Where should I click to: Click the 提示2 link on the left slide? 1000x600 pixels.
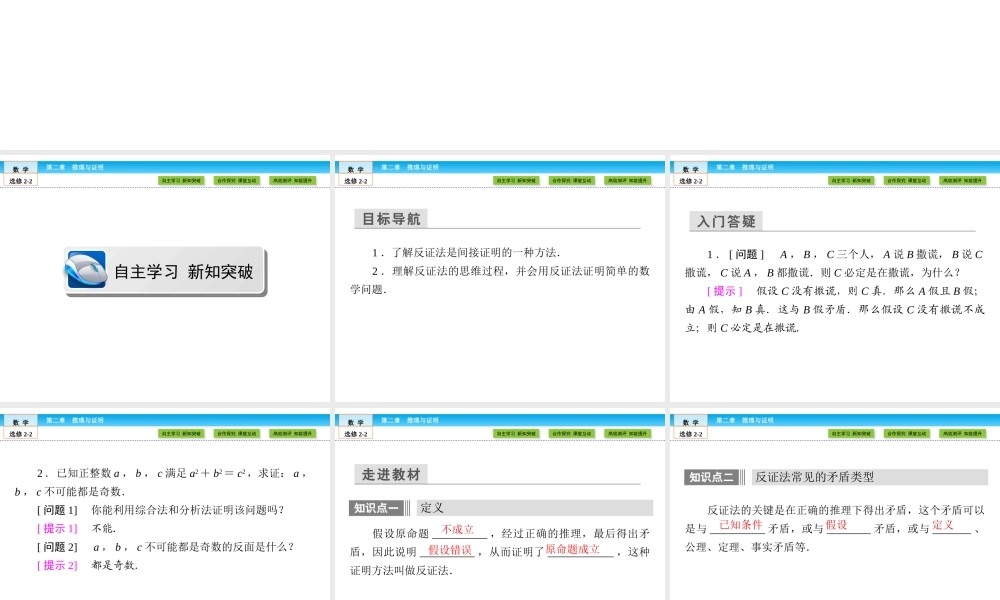coord(57,564)
